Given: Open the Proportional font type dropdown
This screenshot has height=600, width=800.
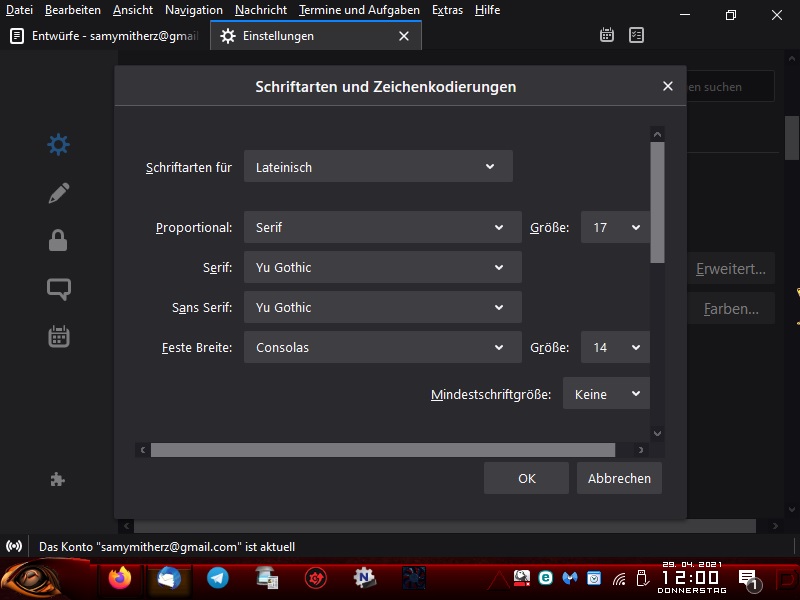Looking at the screenshot, I should (x=382, y=227).
